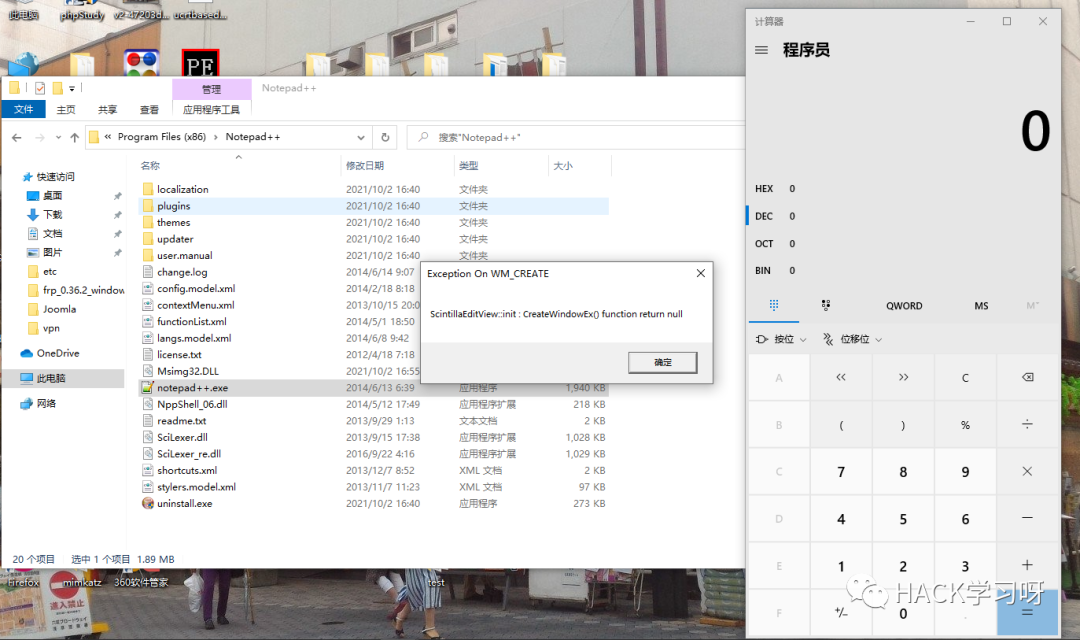Expand breadcrumb arrow after Program Files (x86)
Image resolution: width=1080 pixels, height=640 pixels.
[x=216, y=137]
